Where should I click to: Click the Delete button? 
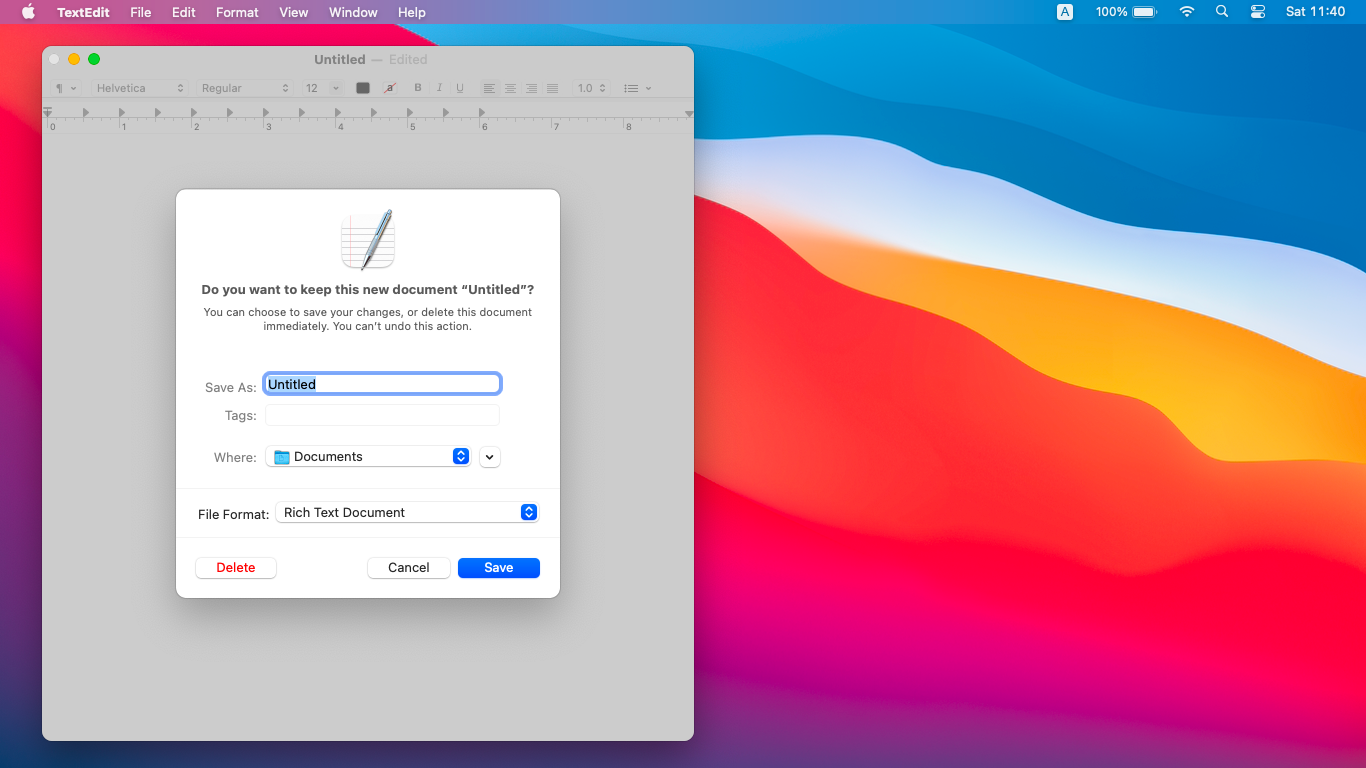(236, 568)
